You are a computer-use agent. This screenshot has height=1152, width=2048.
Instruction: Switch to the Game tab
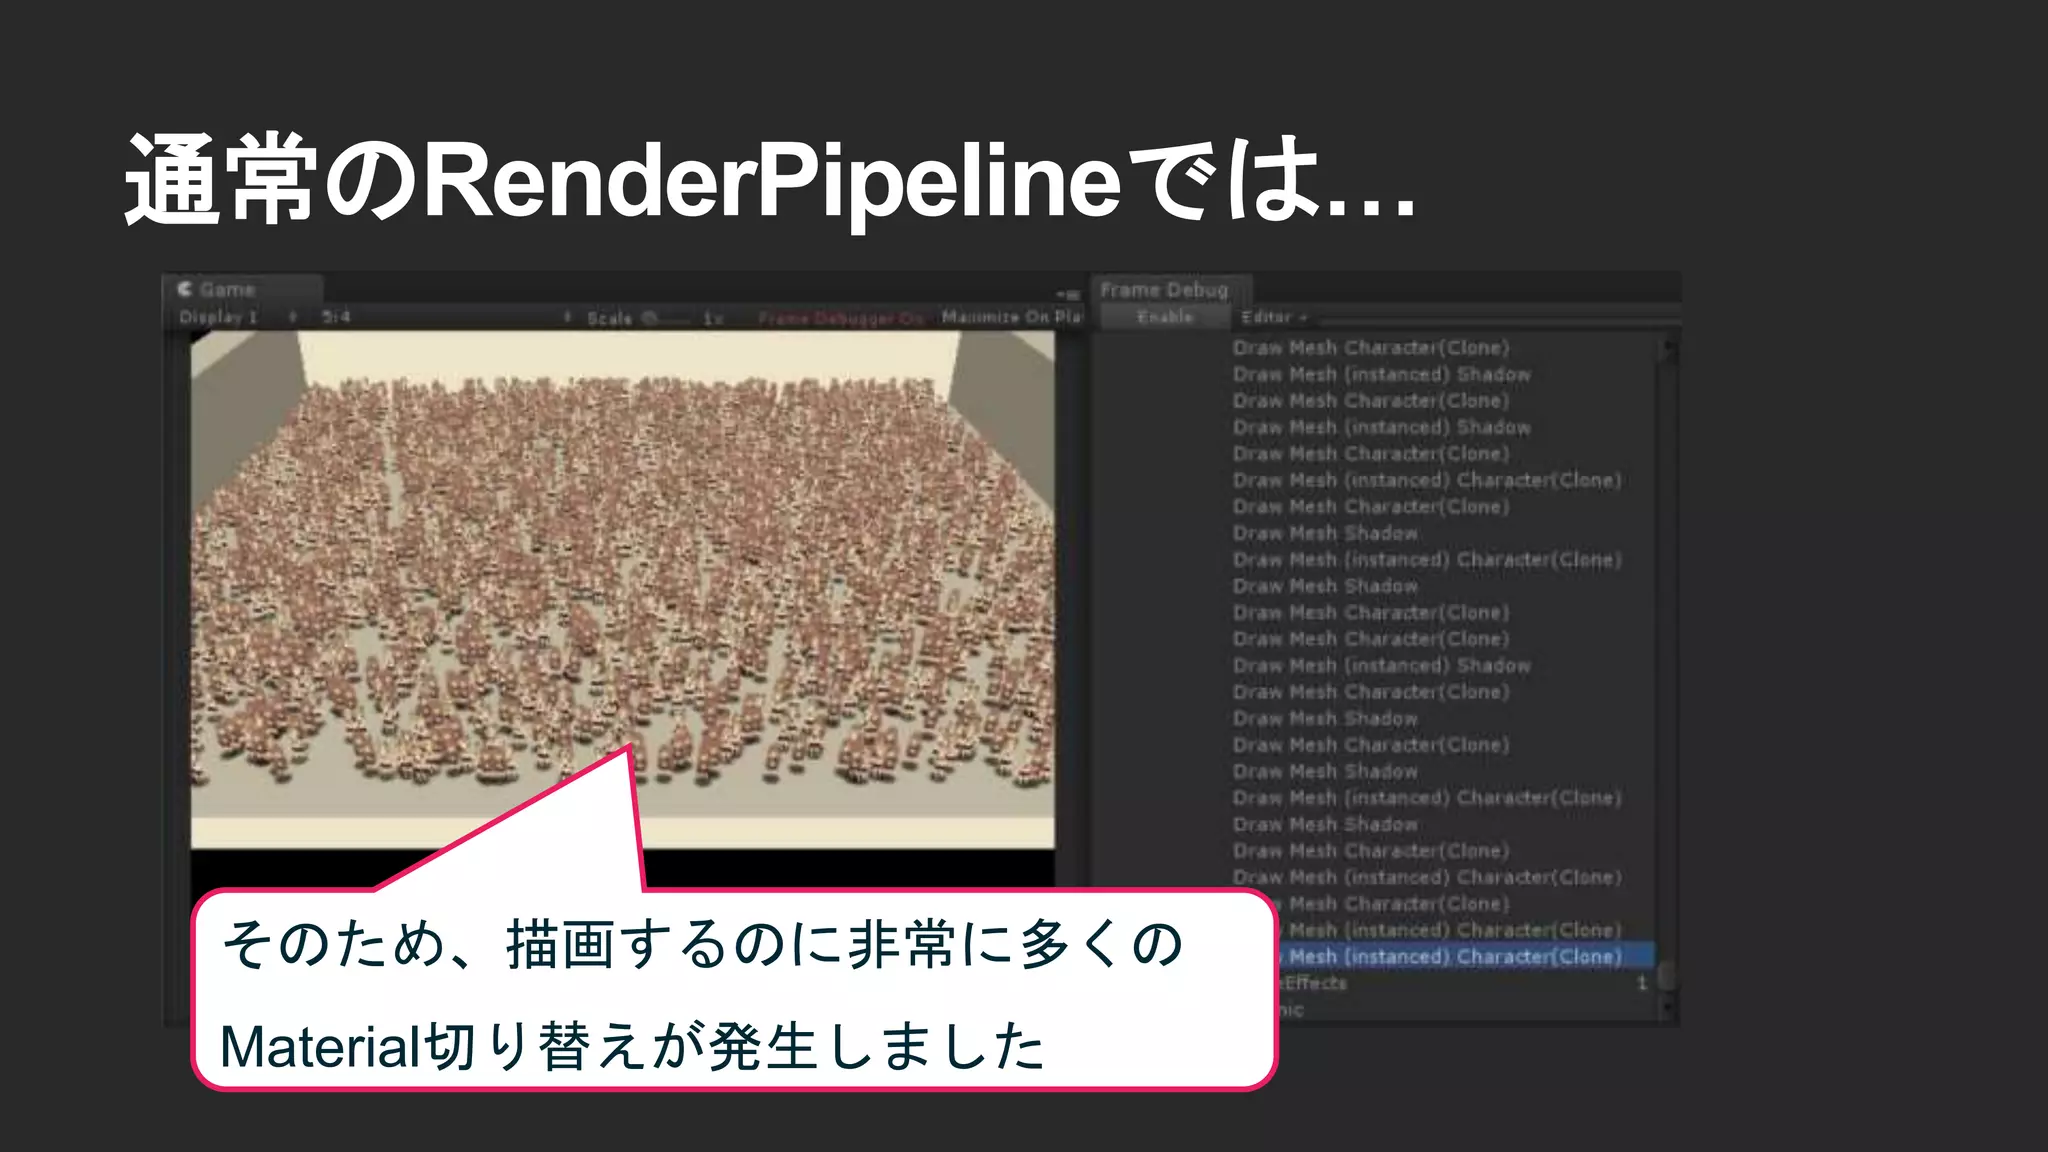click(x=241, y=289)
